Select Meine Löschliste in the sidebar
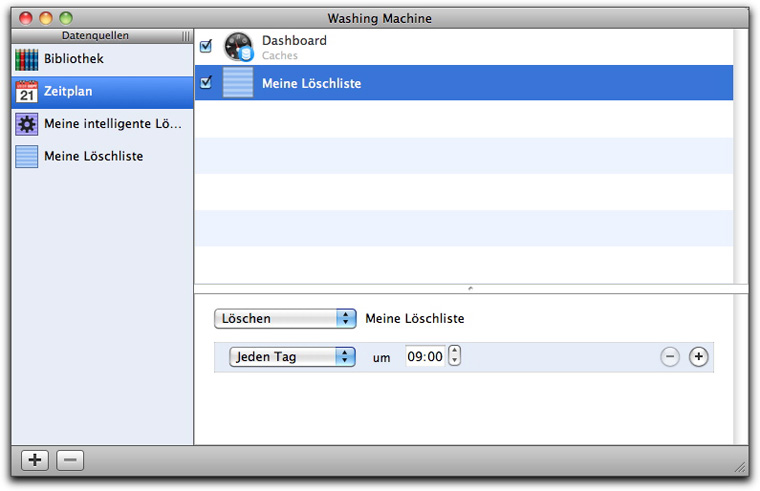760x491 pixels. (102, 157)
